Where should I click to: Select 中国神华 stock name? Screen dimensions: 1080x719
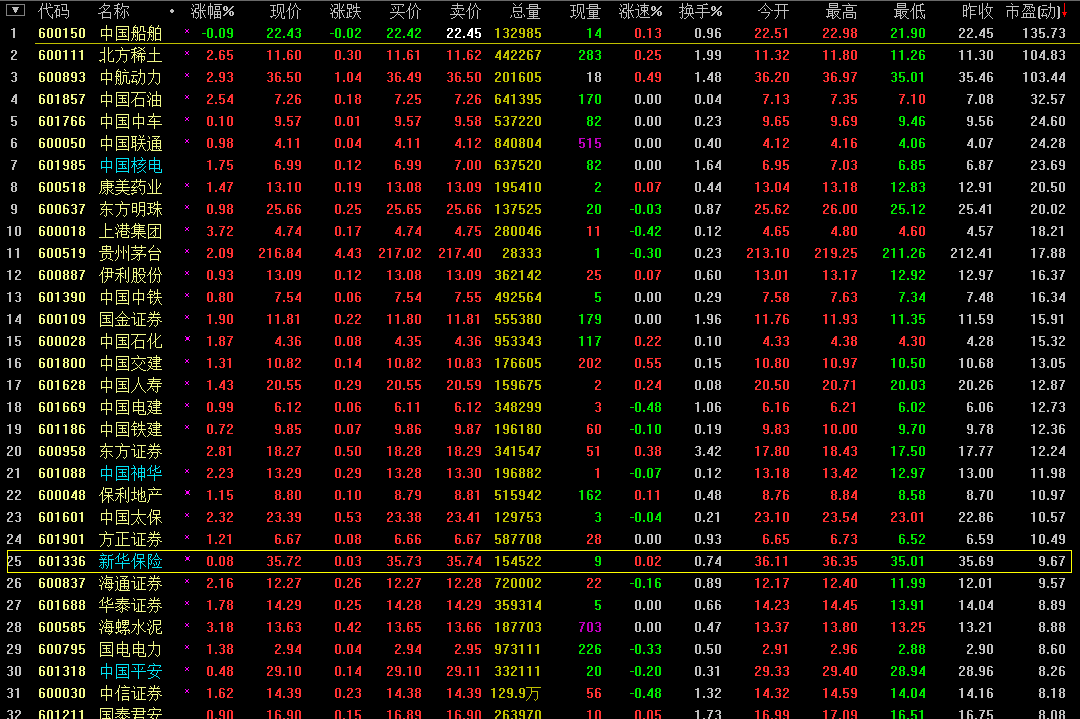[131, 474]
